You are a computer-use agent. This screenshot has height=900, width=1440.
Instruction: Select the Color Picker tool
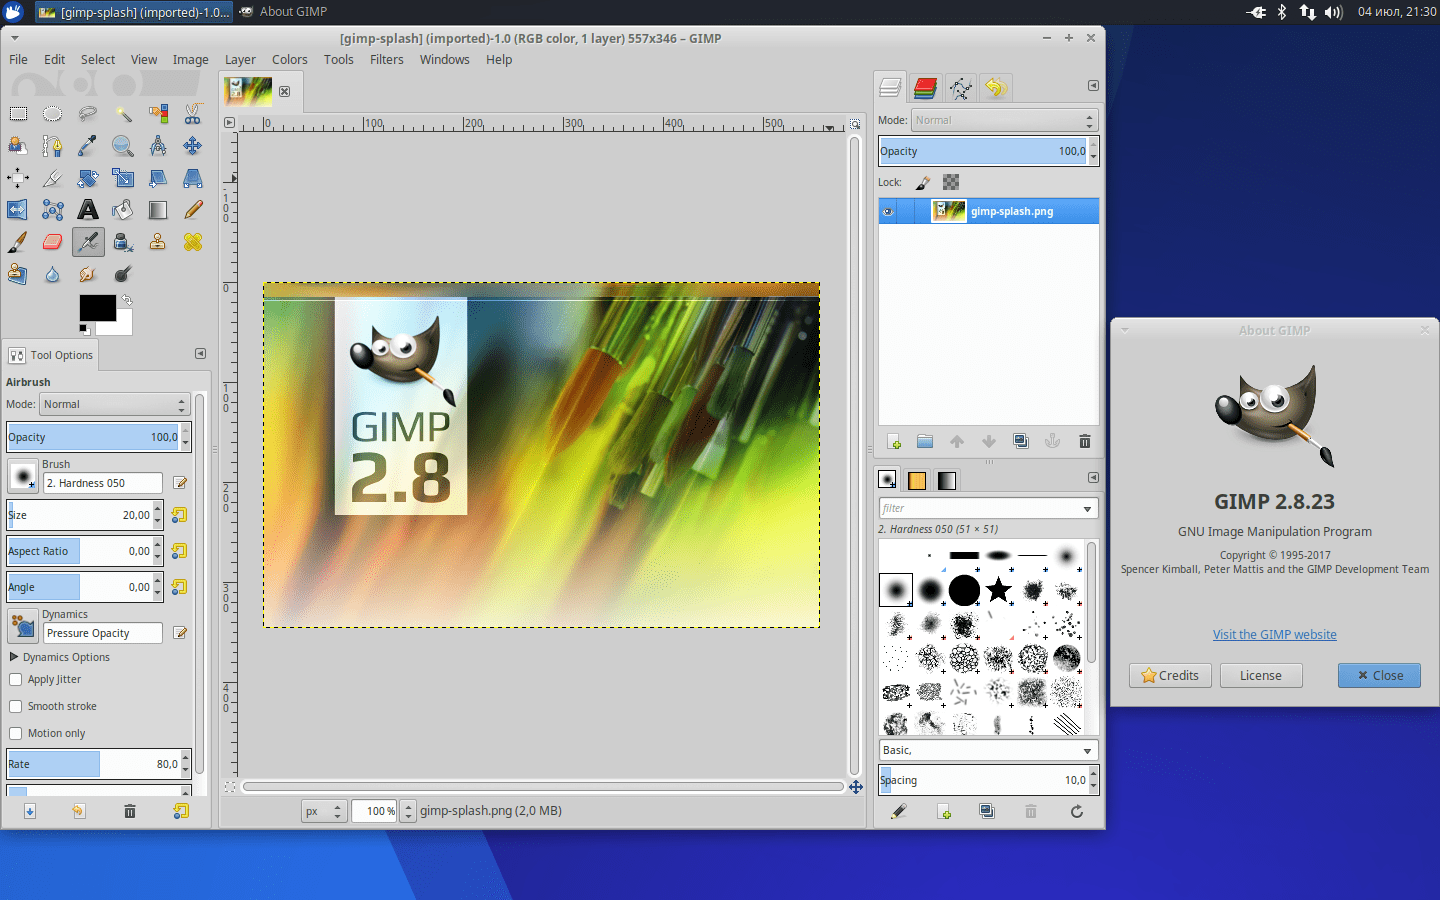coord(88,146)
